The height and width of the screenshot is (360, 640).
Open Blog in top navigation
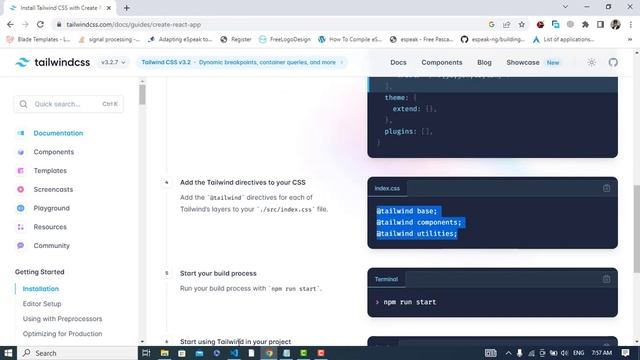tap(484, 62)
